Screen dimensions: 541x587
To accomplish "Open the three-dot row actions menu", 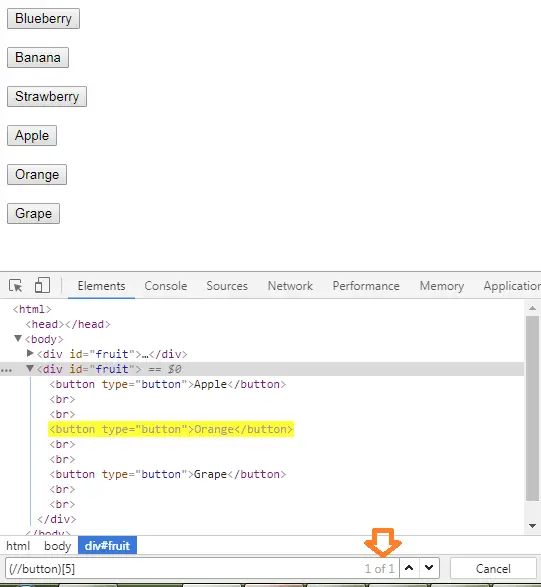I will coord(6,370).
